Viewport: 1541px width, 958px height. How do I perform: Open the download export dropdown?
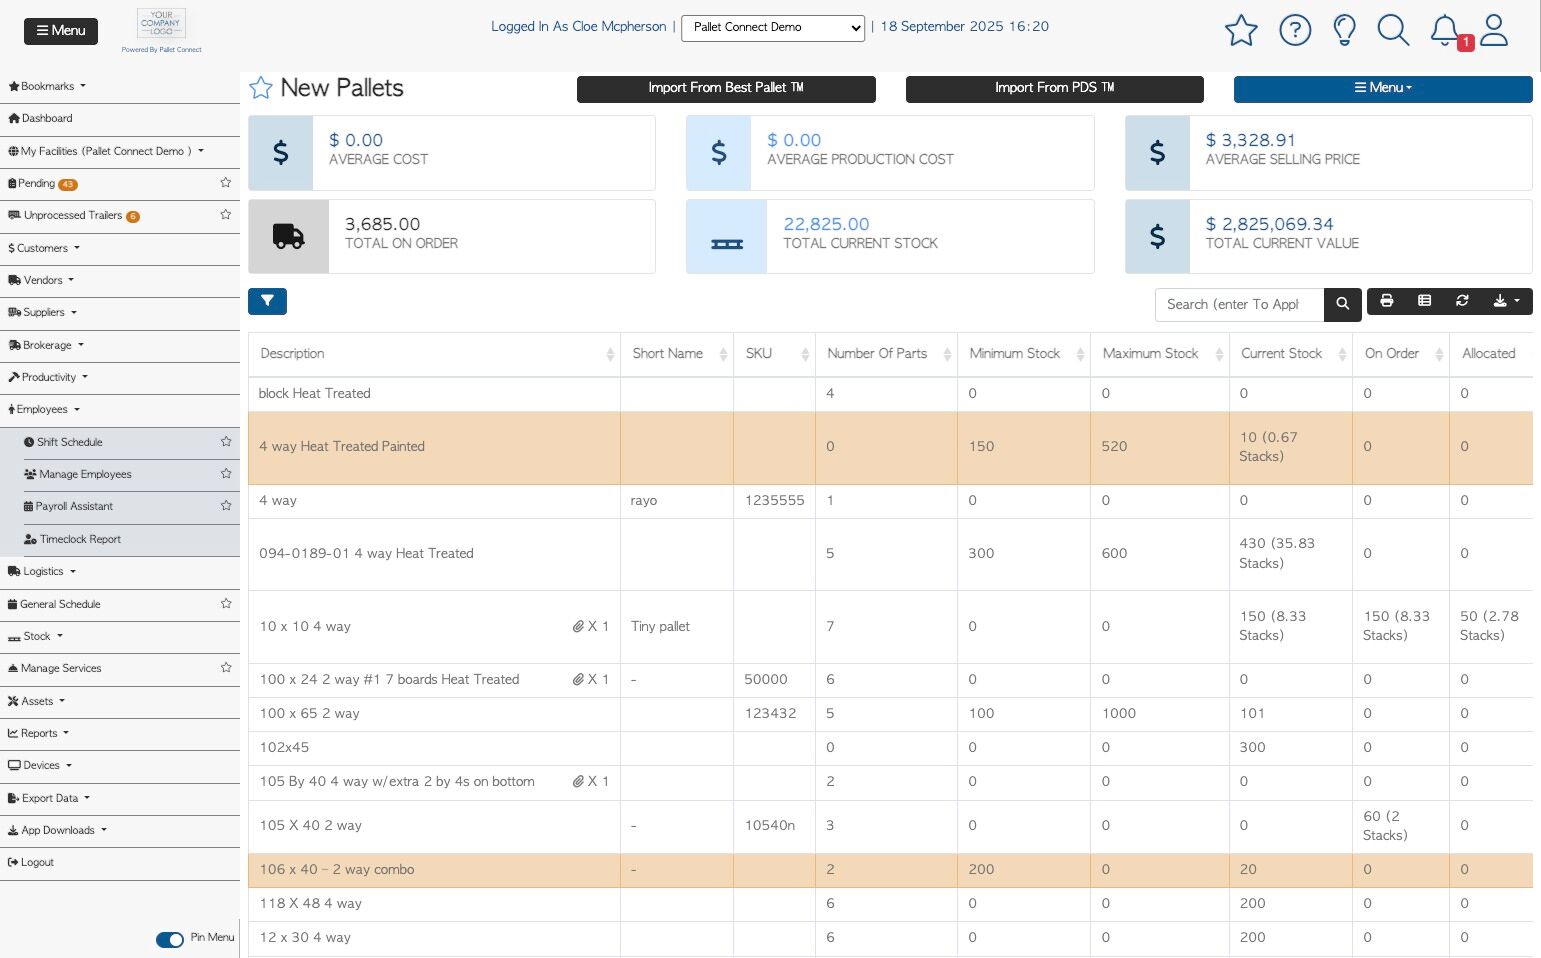pyautogui.click(x=1506, y=301)
